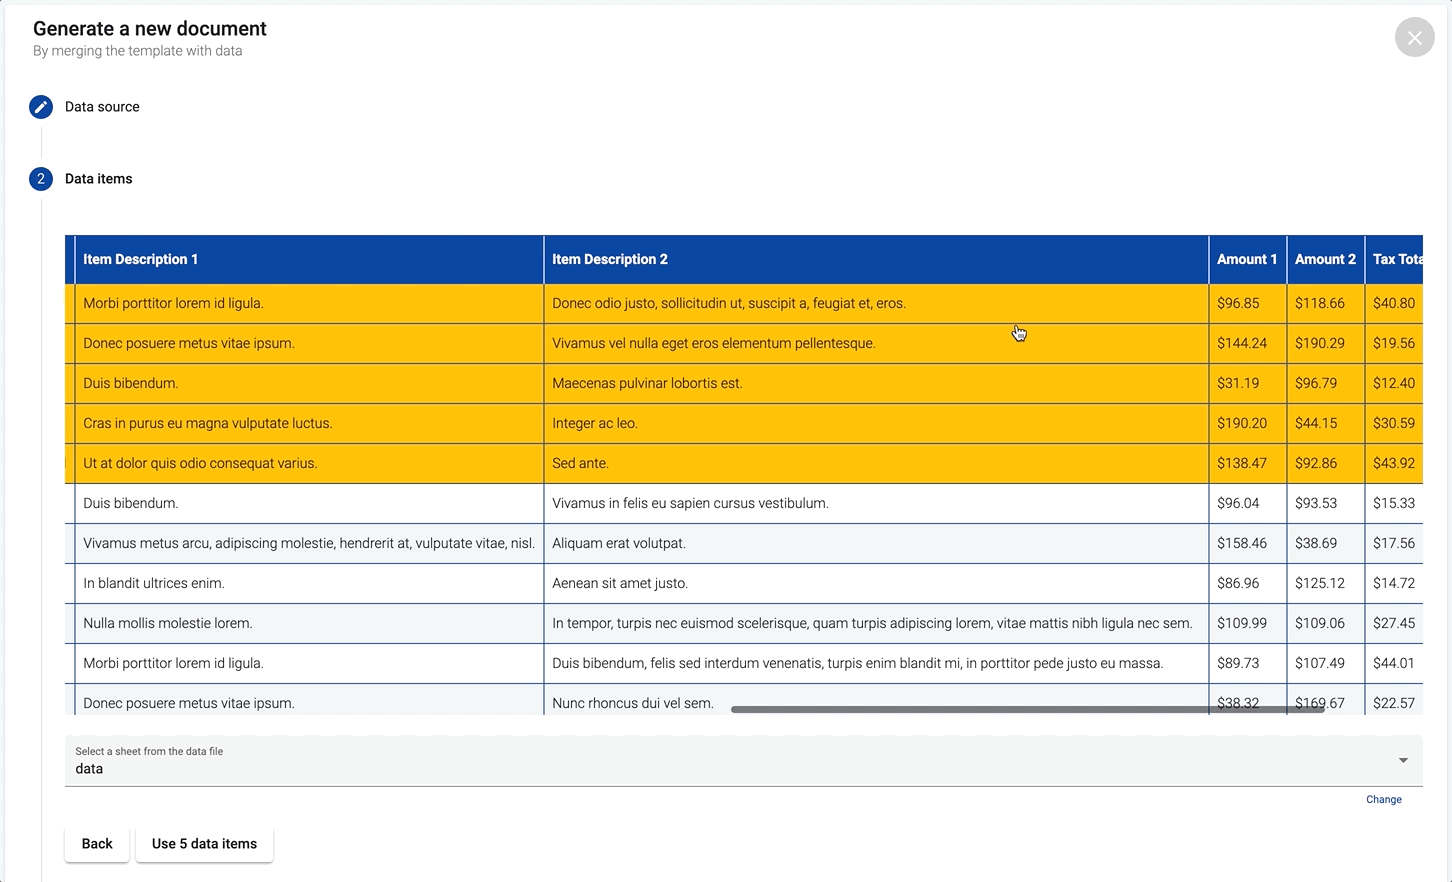
Task: Confirm with Use 5 data items button
Action: [204, 844]
